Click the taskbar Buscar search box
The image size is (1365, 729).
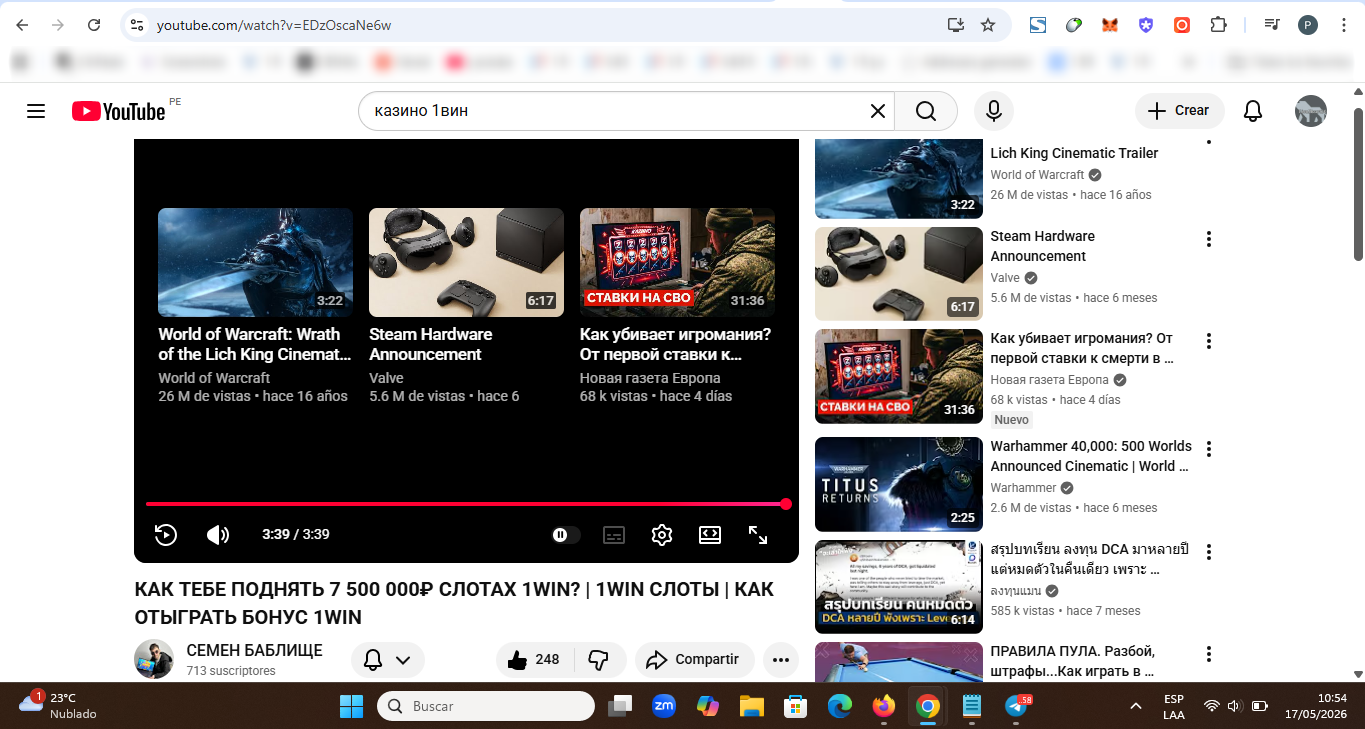pyautogui.click(x=486, y=707)
